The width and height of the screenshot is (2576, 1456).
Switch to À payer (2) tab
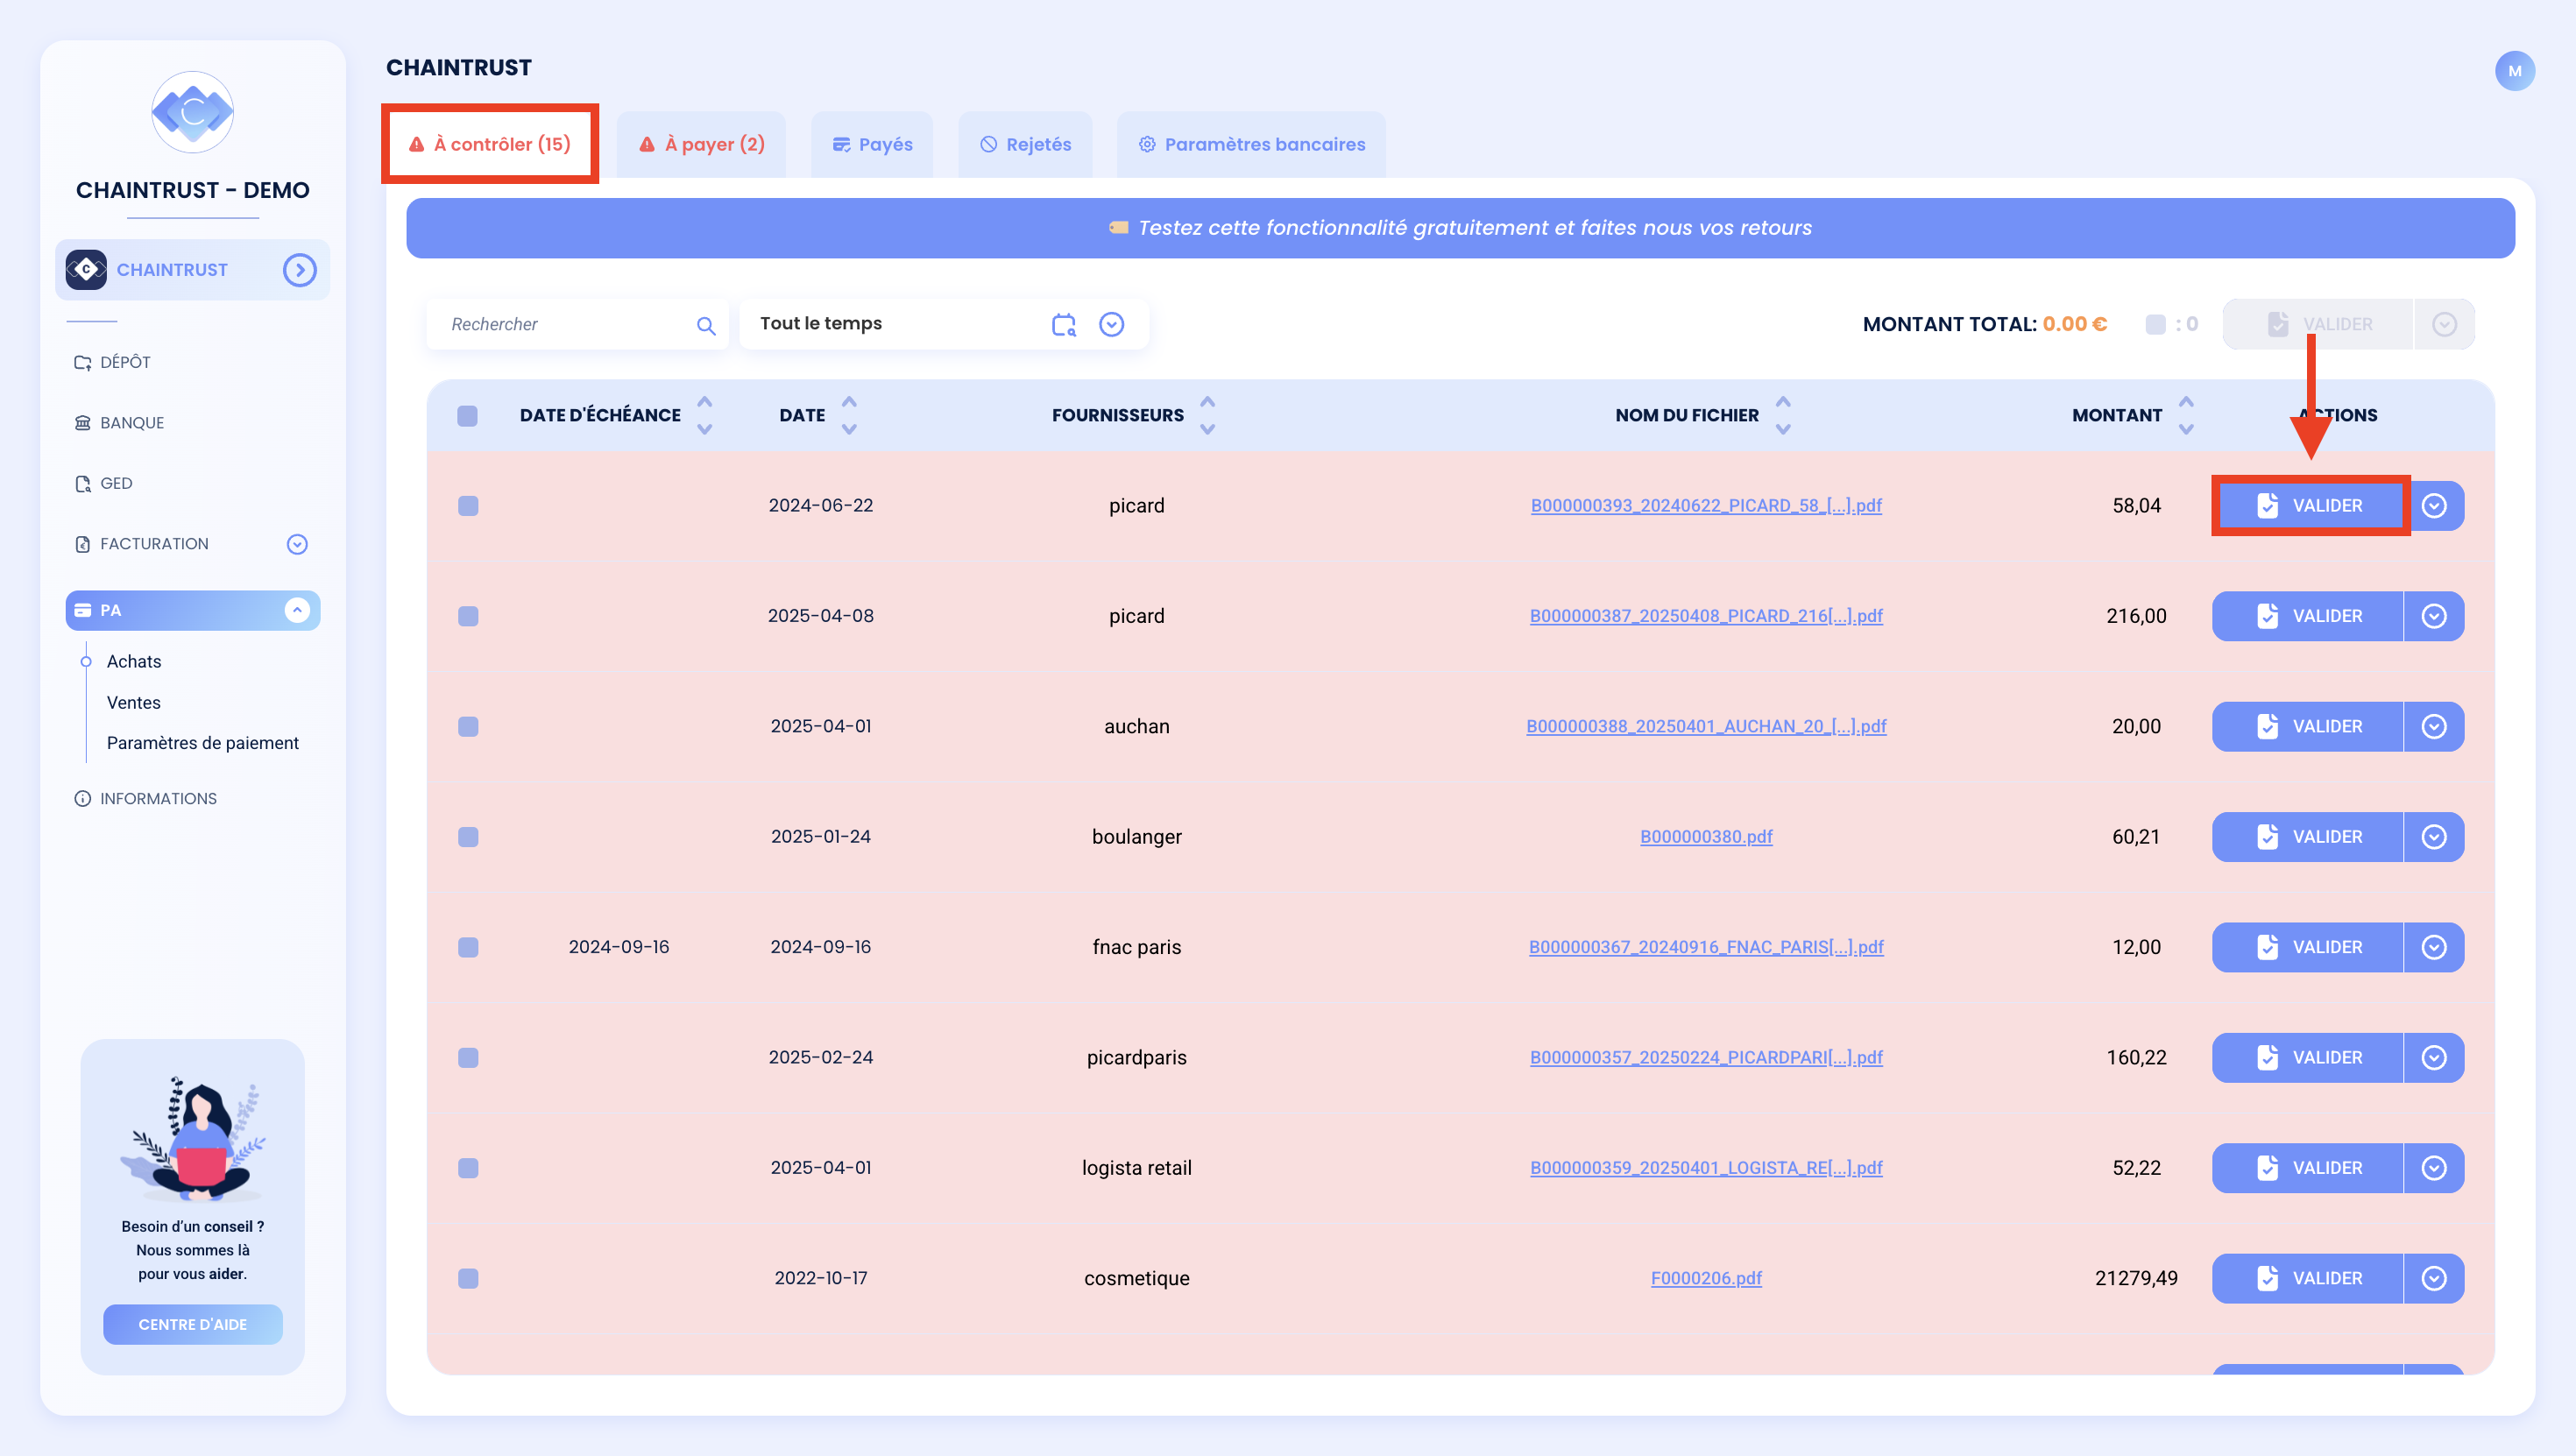click(x=701, y=144)
